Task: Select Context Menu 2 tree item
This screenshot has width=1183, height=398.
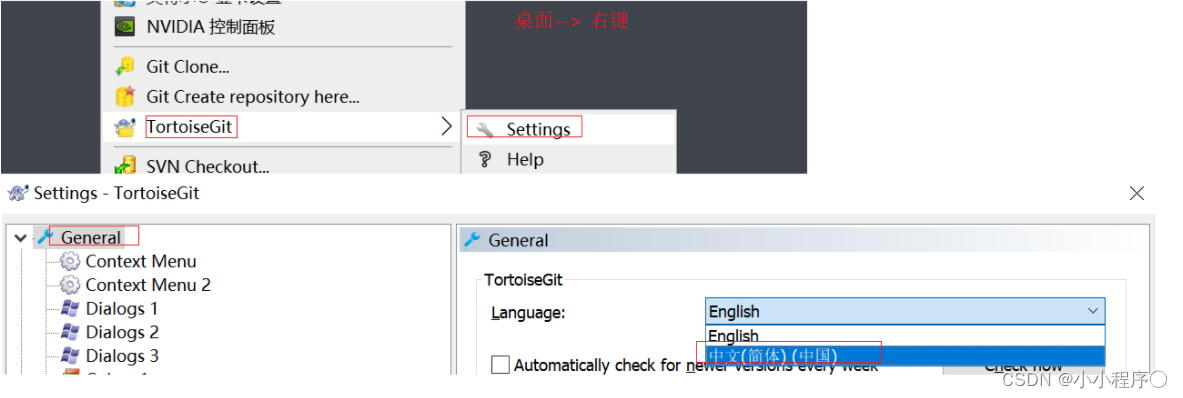Action: click(x=148, y=285)
